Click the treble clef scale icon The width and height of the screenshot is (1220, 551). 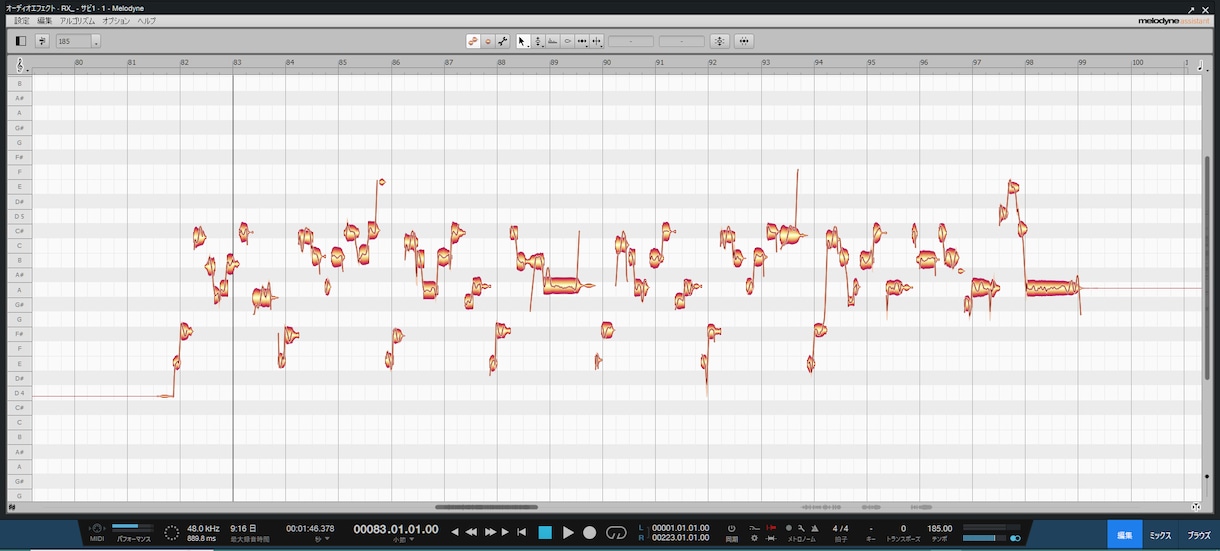point(21,65)
